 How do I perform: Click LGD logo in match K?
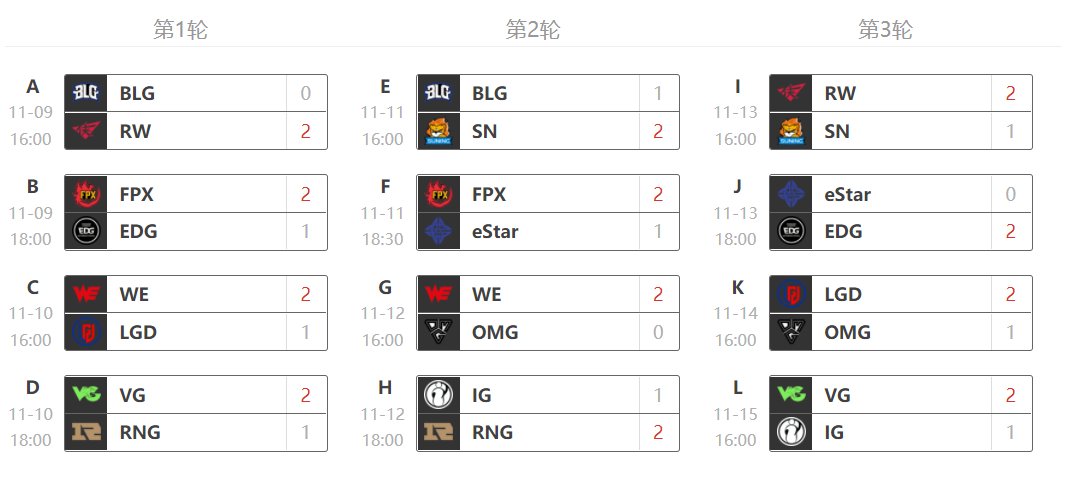coord(791,295)
